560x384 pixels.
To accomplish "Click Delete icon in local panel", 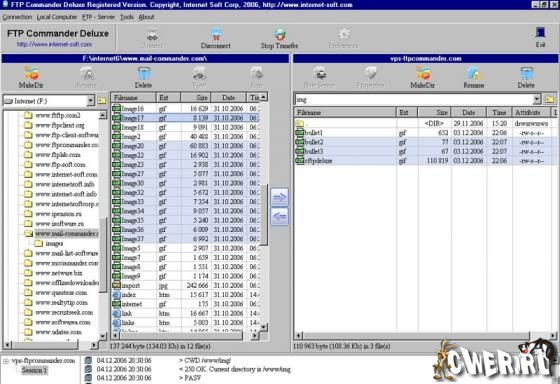I will 144,74.
